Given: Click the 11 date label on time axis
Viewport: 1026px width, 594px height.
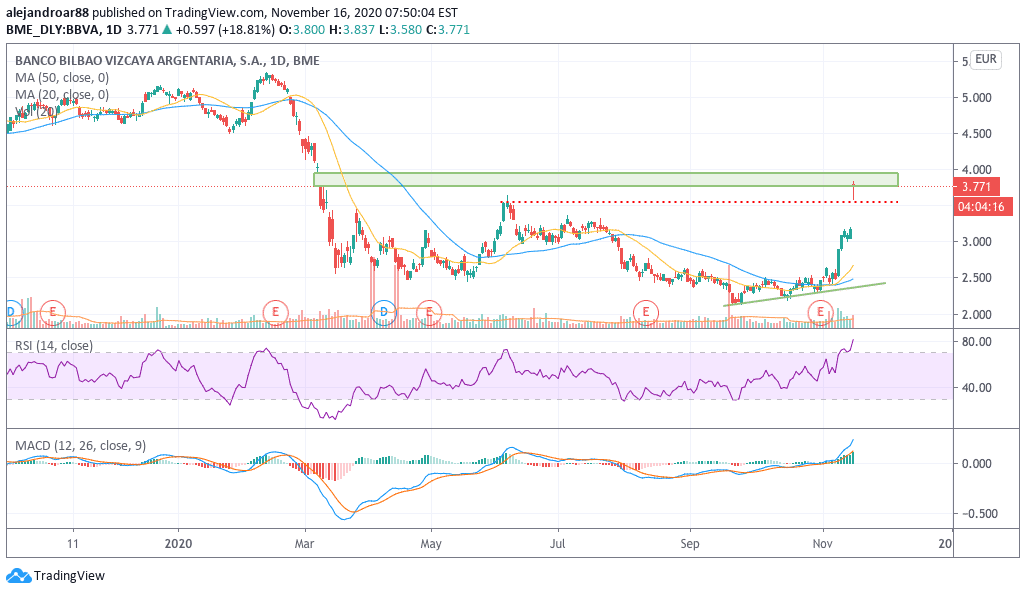Looking at the screenshot, I should 73,544.
